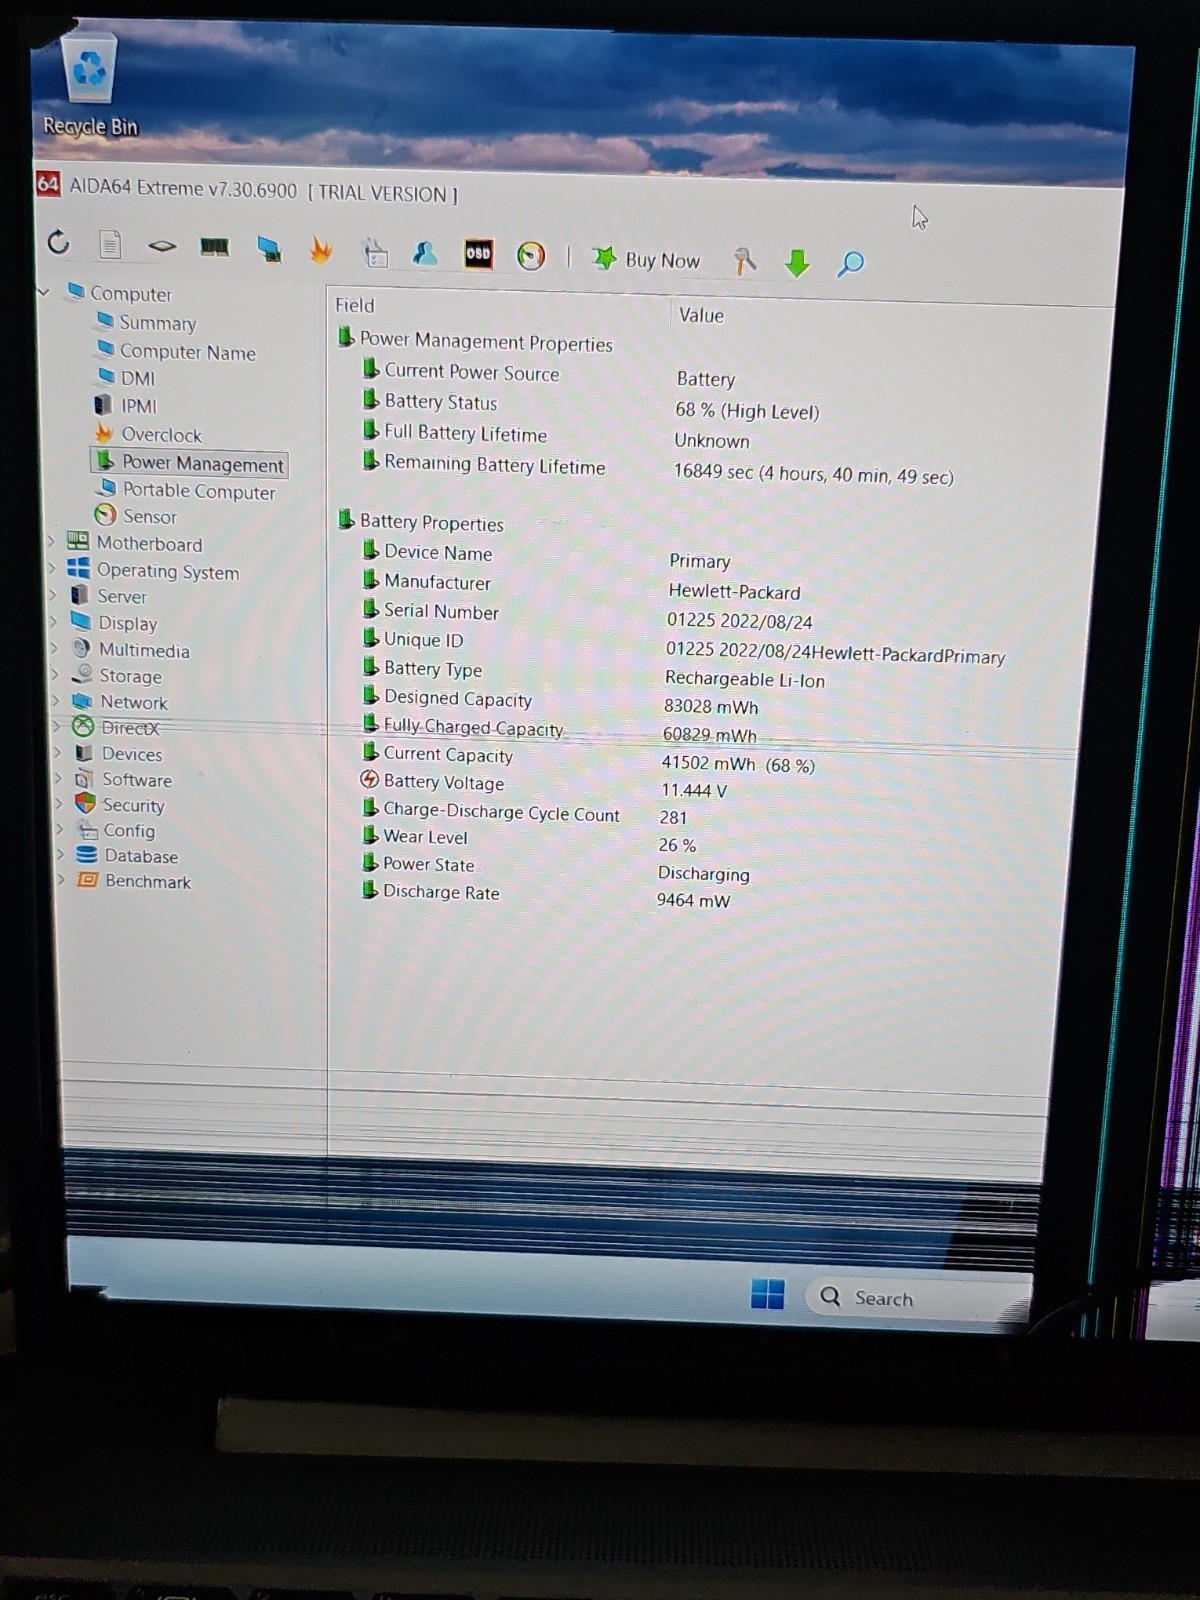Expand the Server node arrow
1200x1600 pixels.
point(53,594)
